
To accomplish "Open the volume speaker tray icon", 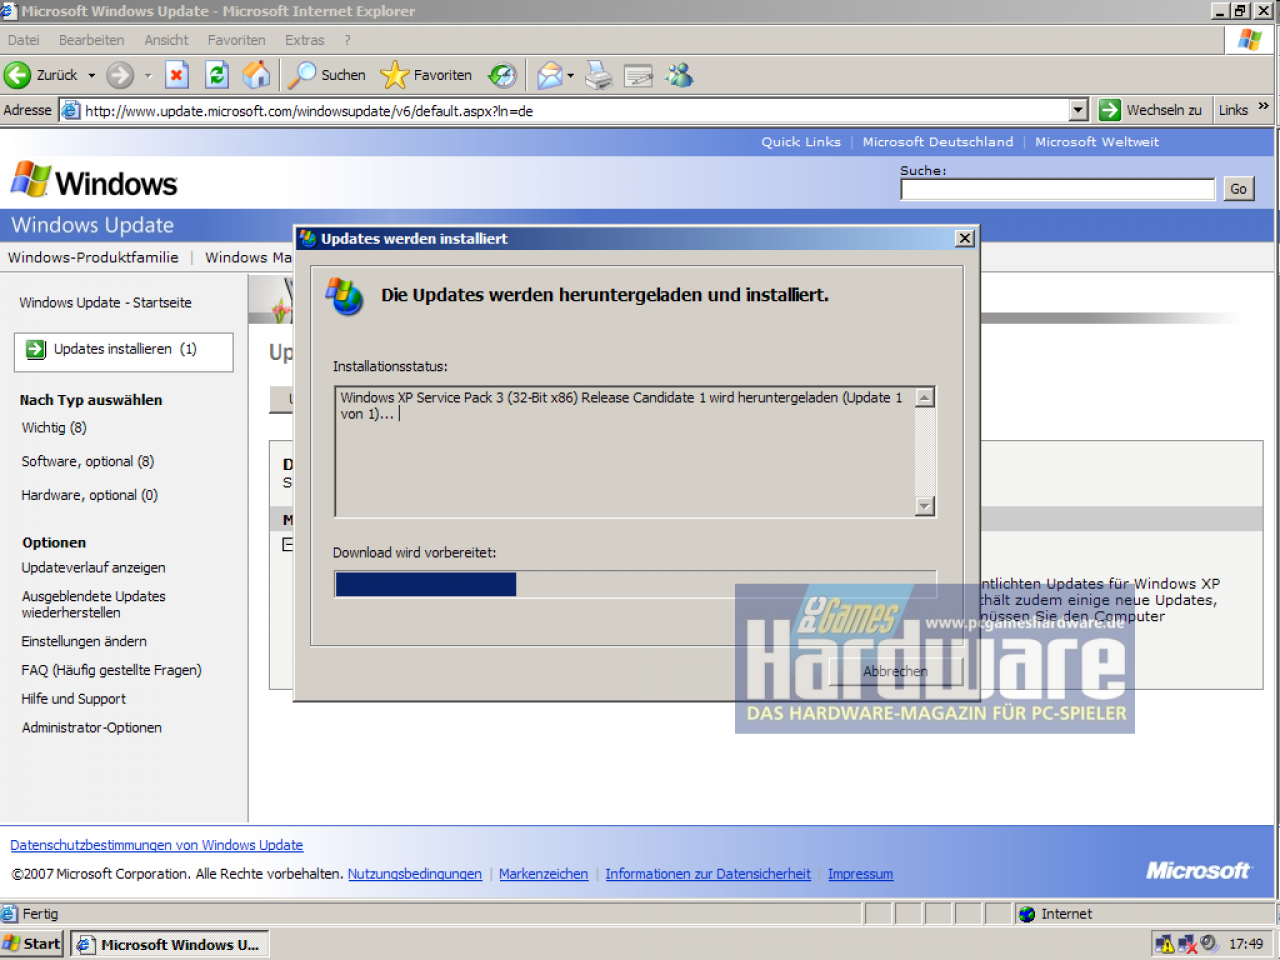I will (x=1208, y=943).
